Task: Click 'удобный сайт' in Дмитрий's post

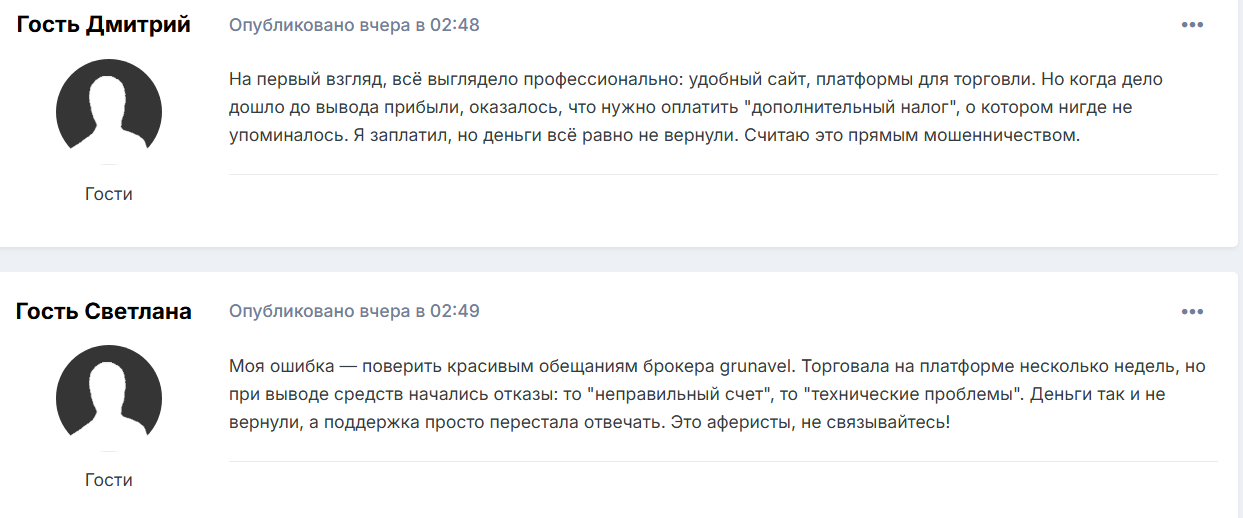Action: pos(736,78)
